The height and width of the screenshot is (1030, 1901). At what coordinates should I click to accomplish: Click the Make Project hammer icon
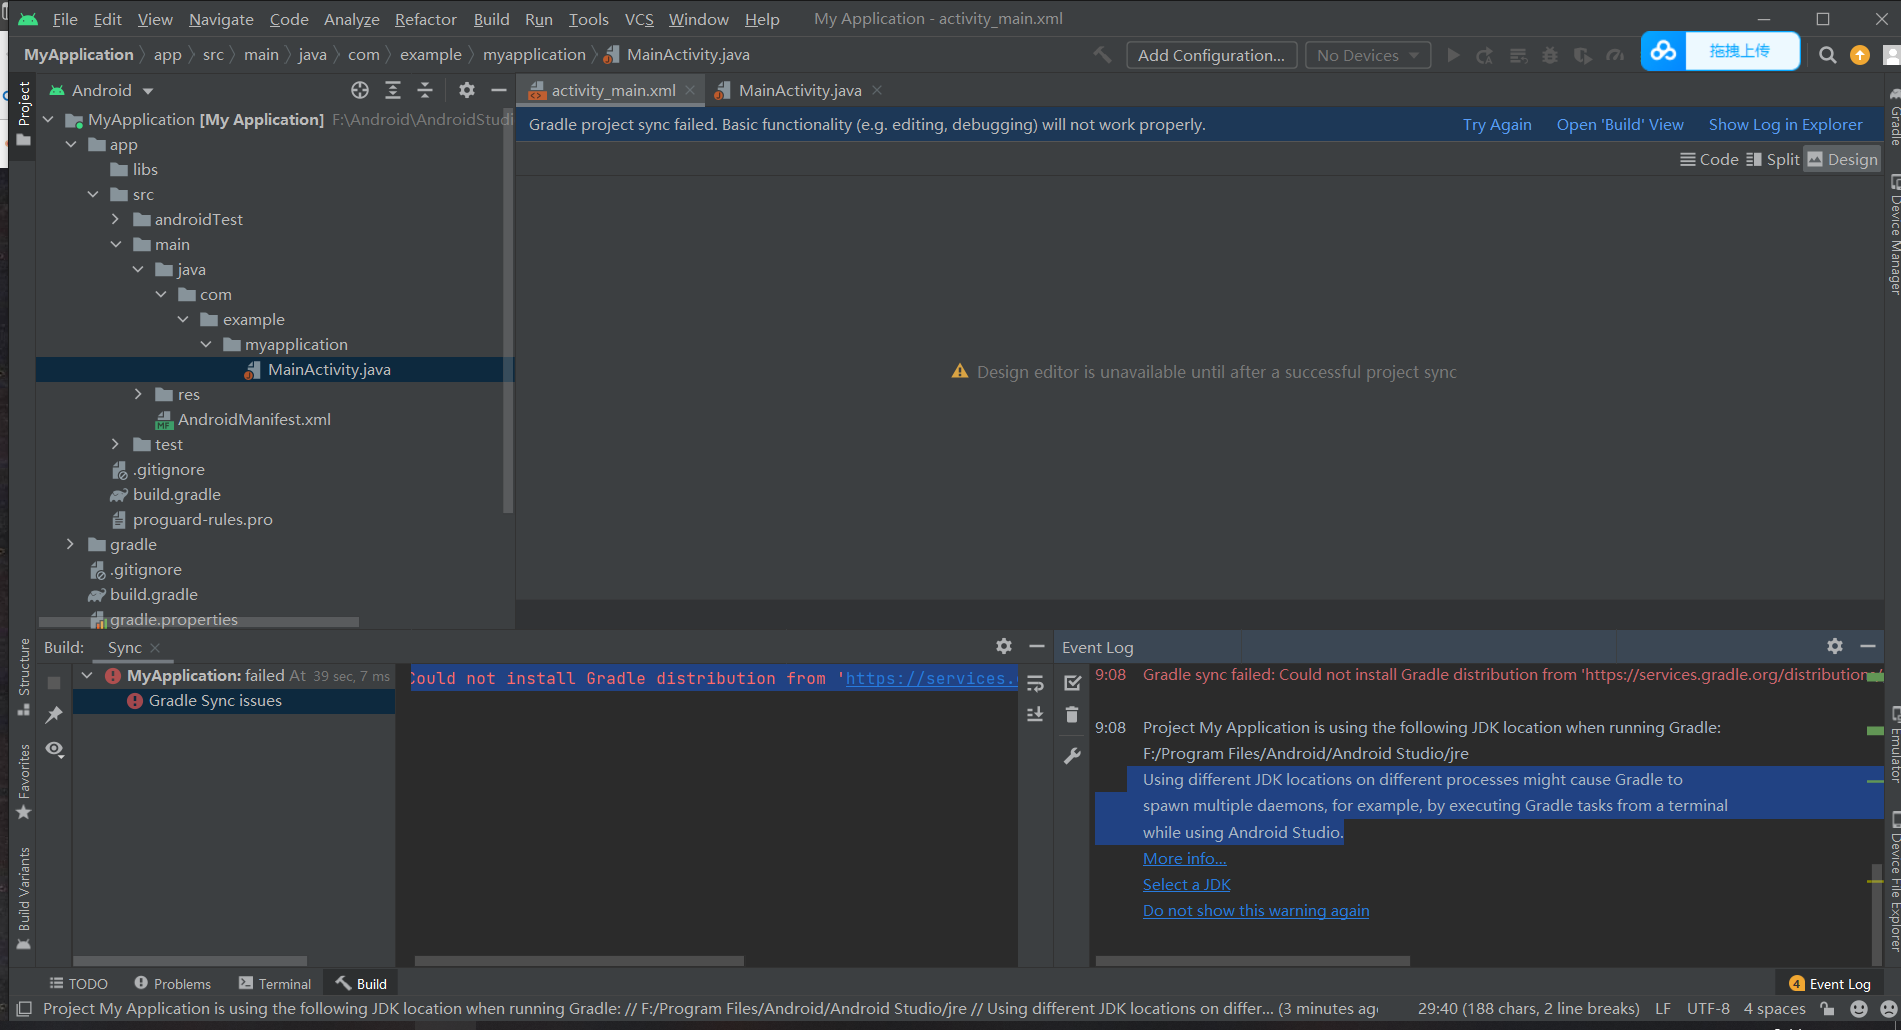1102,55
